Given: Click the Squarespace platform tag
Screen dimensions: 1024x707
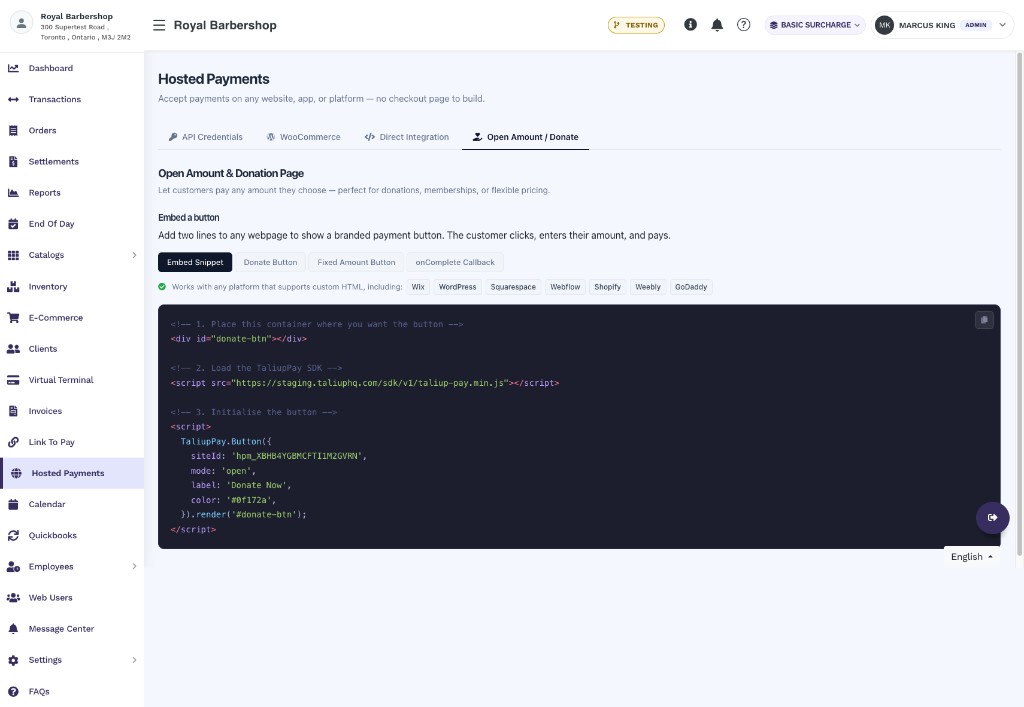Looking at the screenshot, I should tap(513, 287).
